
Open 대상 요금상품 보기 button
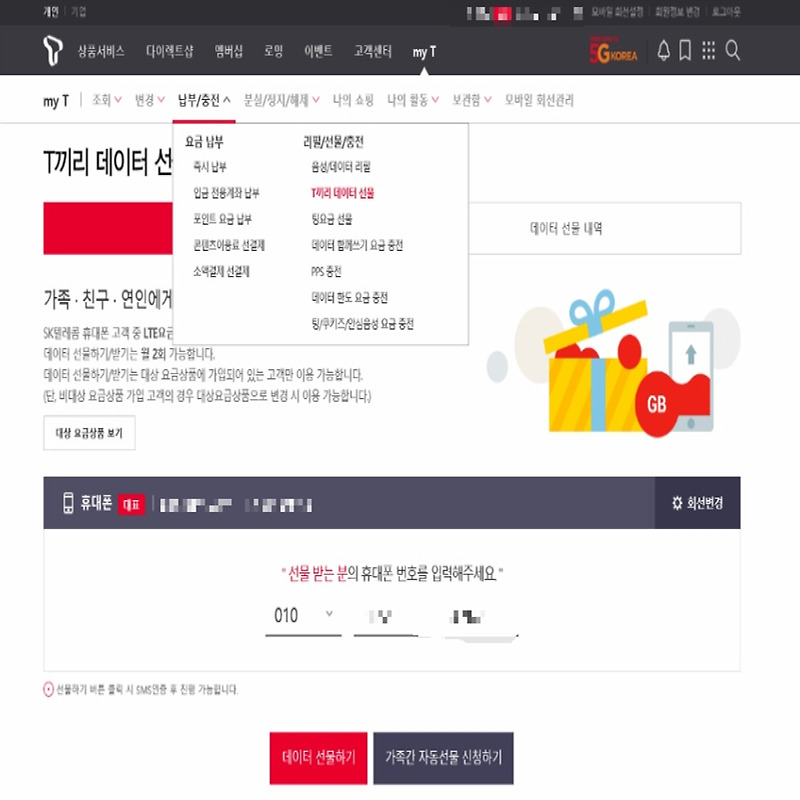coord(89,433)
